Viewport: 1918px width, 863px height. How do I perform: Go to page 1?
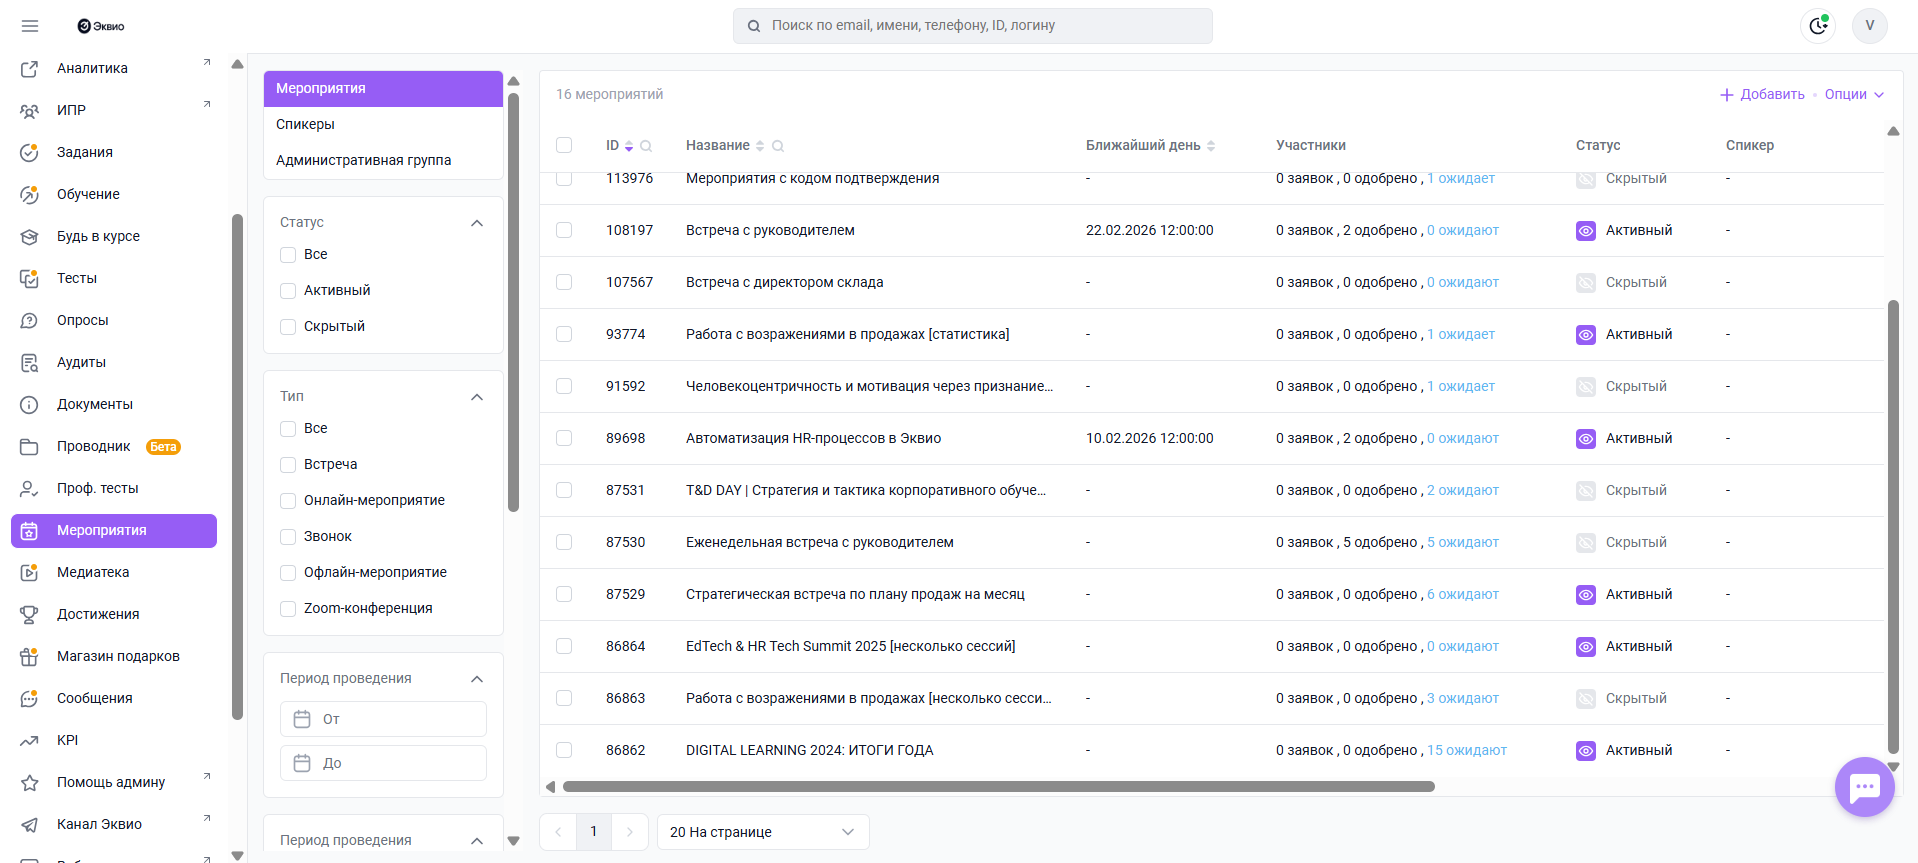point(594,832)
